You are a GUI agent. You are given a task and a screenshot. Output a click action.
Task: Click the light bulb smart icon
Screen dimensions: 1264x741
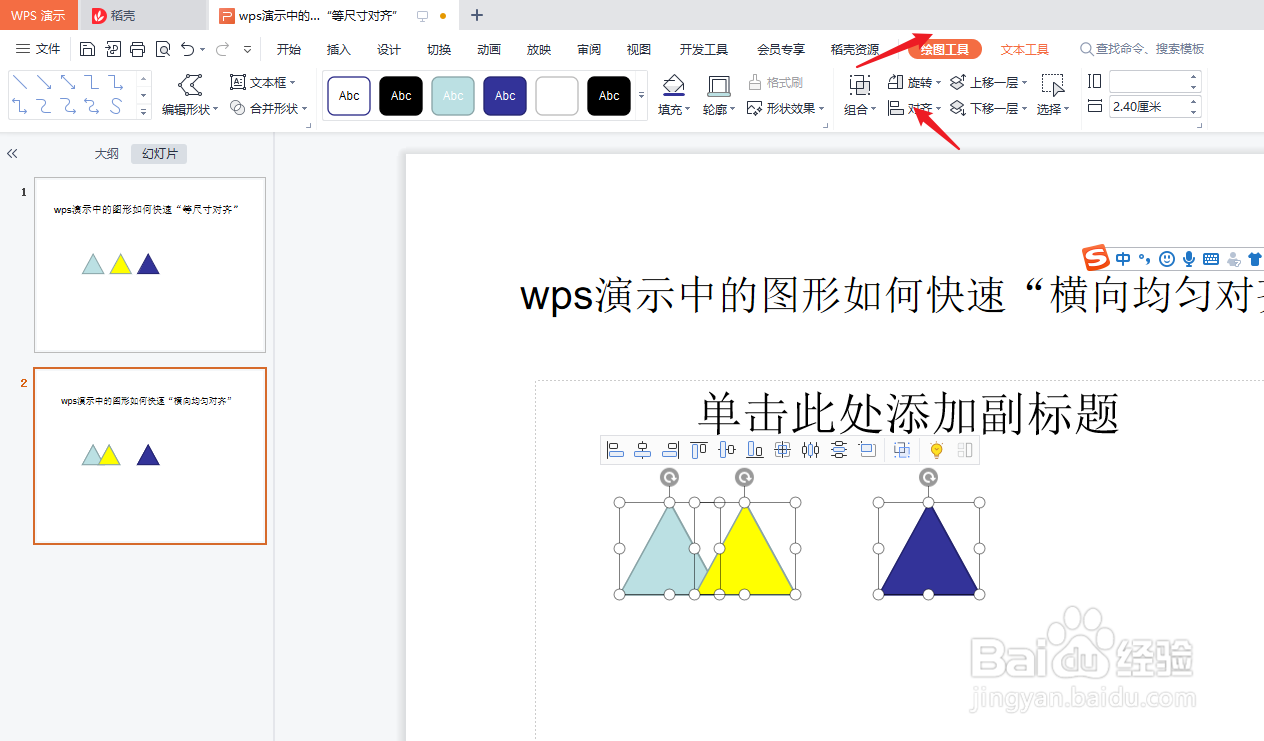tap(936, 450)
